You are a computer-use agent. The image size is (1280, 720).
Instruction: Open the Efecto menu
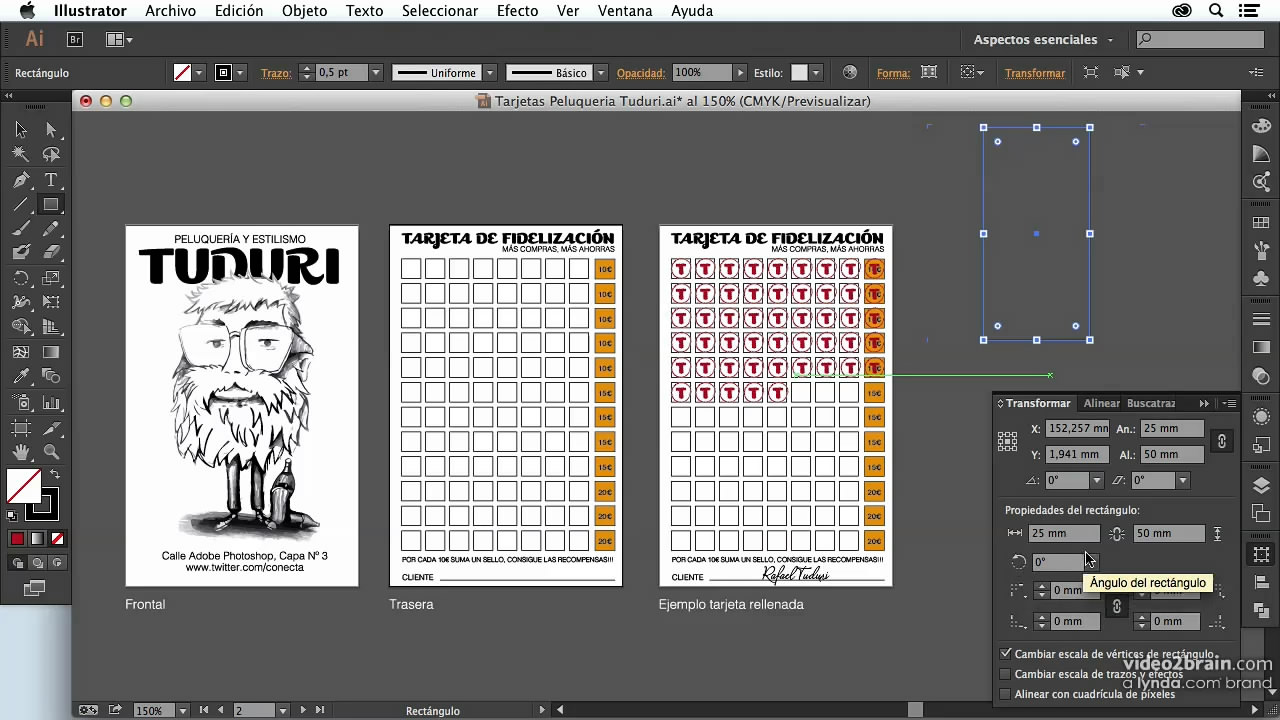pyautogui.click(x=518, y=11)
